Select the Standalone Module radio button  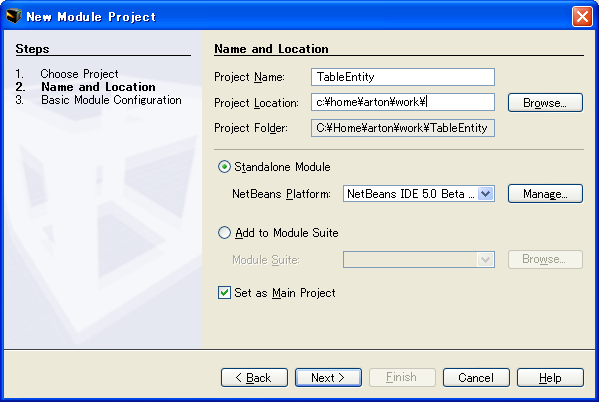[224, 167]
